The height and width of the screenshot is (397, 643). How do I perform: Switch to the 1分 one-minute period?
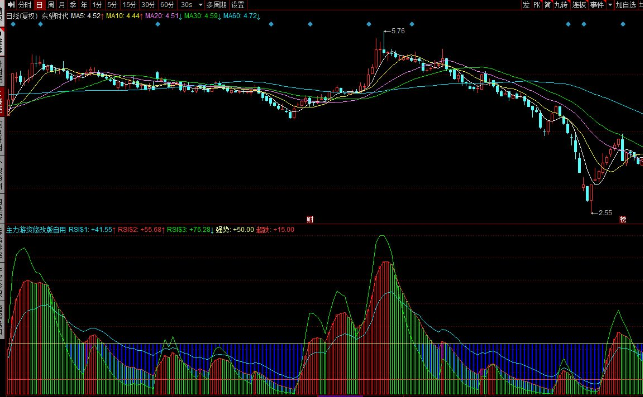(97, 5)
